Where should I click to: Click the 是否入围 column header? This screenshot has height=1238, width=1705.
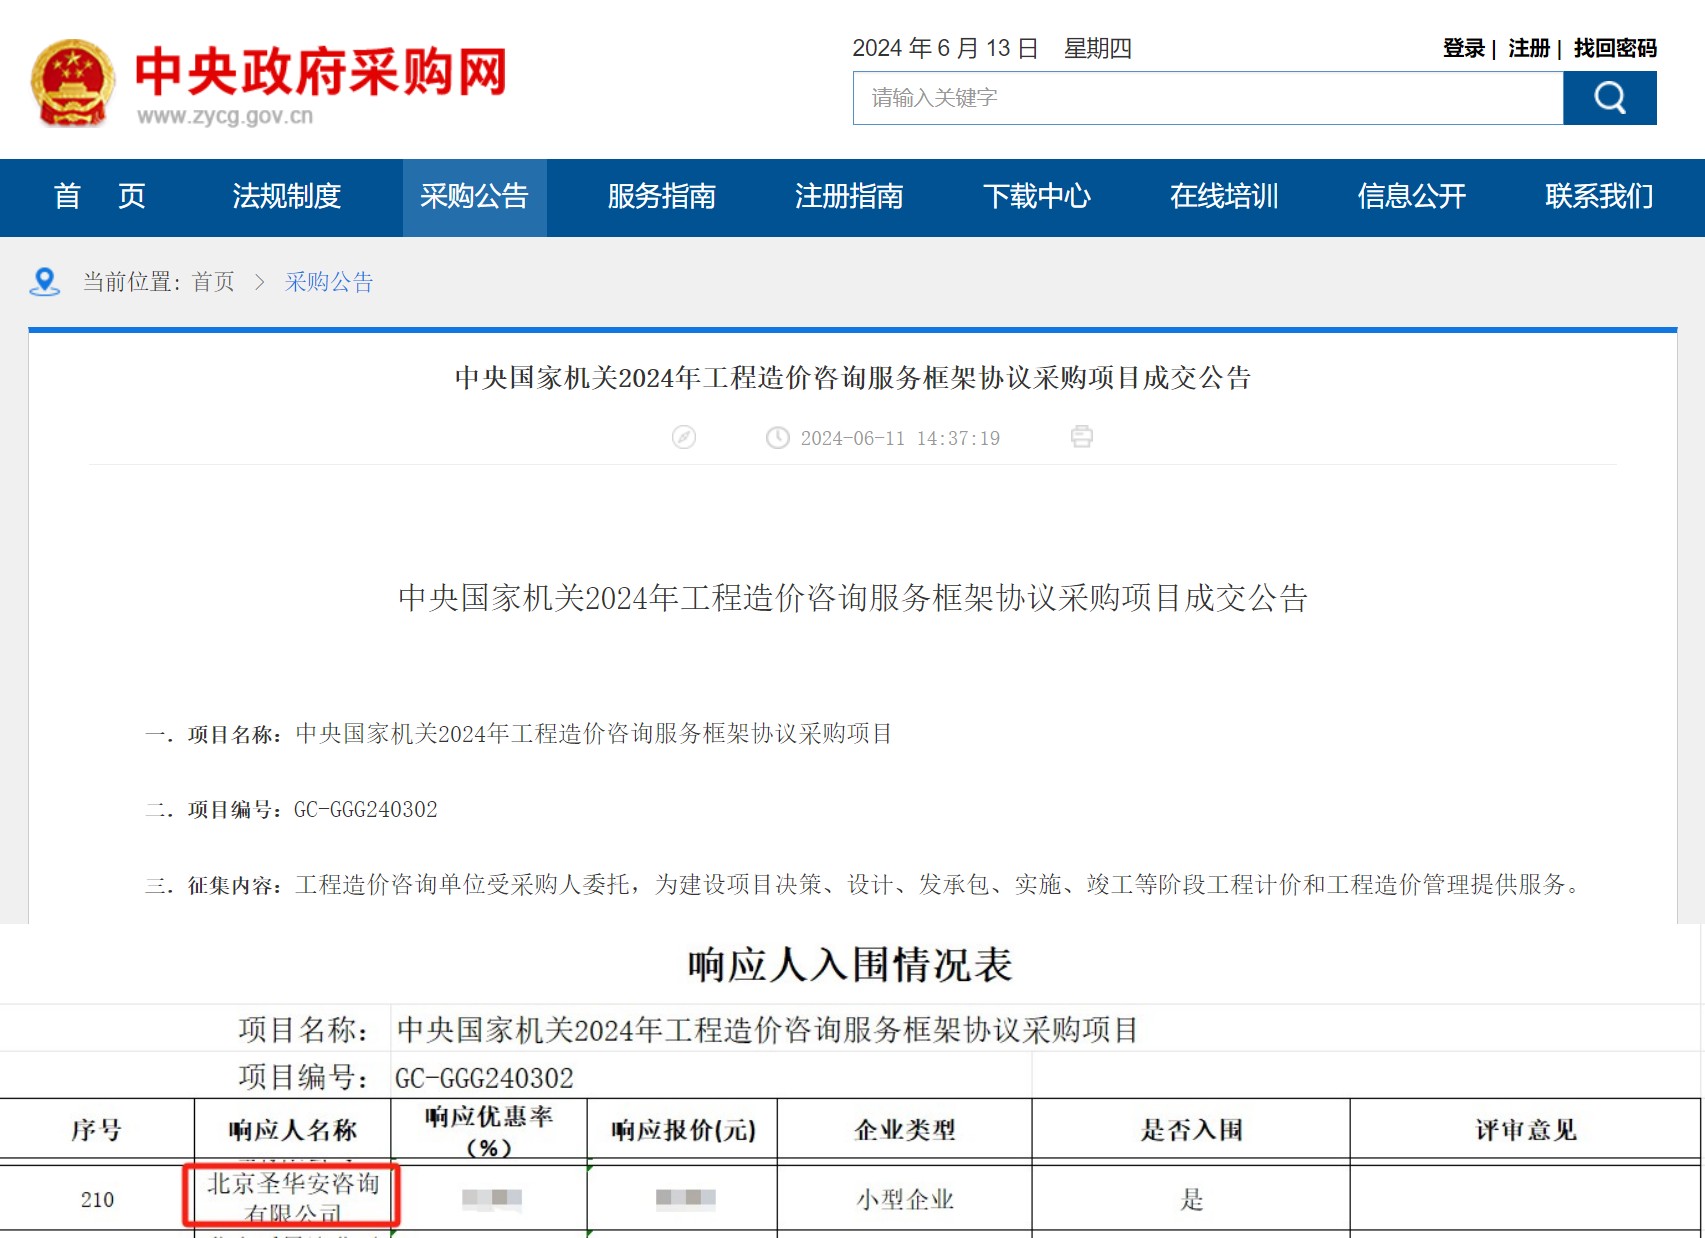pyautogui.click(x=1191, y=1130)
